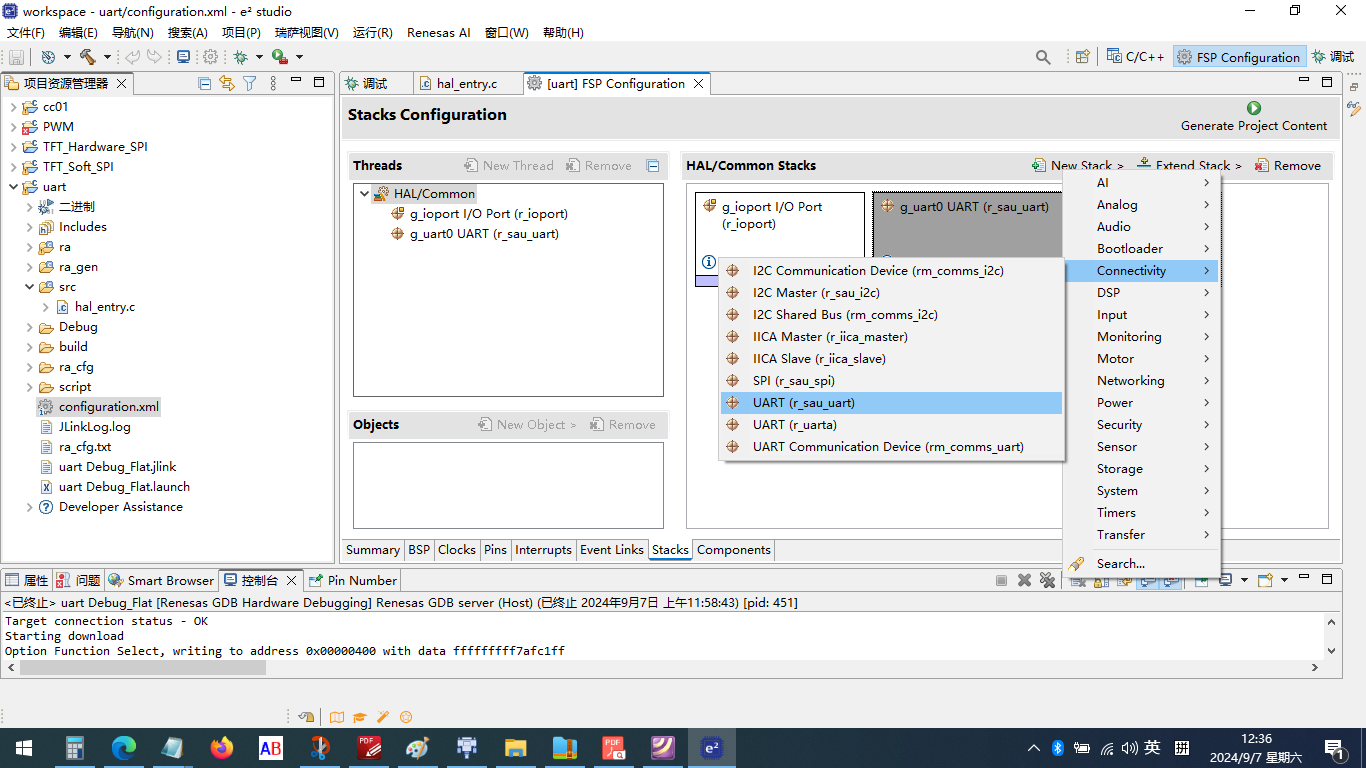Viewport: 1366px width, 768px height.
Task: Click UART Communication Device (rm_comms_uart)
Action: [x=891, y=447]
